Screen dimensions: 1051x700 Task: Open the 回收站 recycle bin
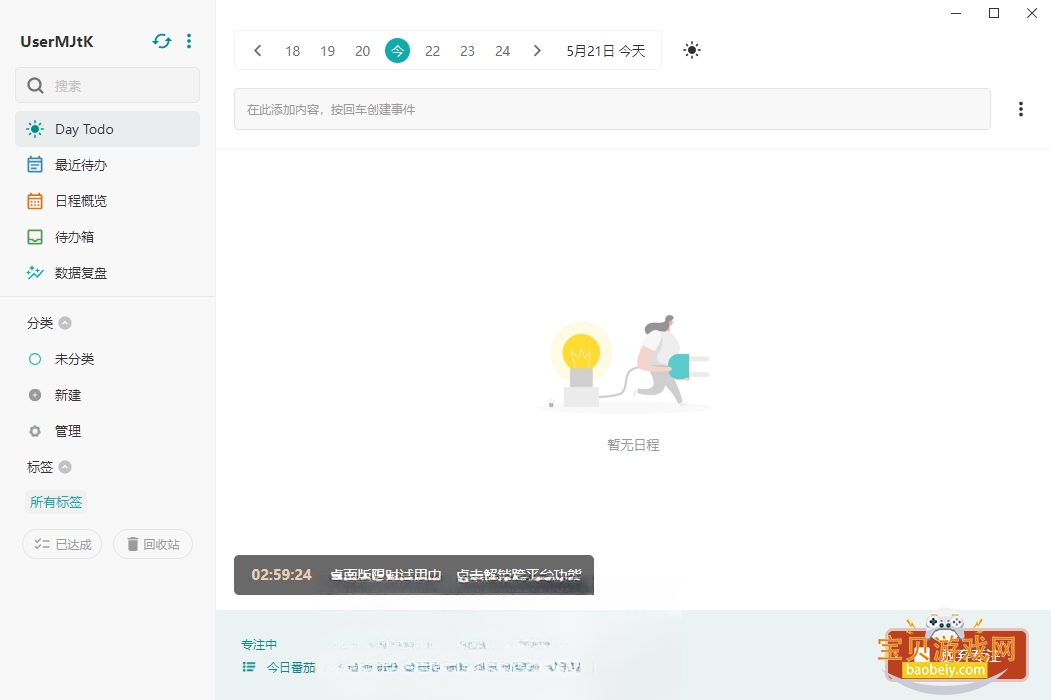153,544
